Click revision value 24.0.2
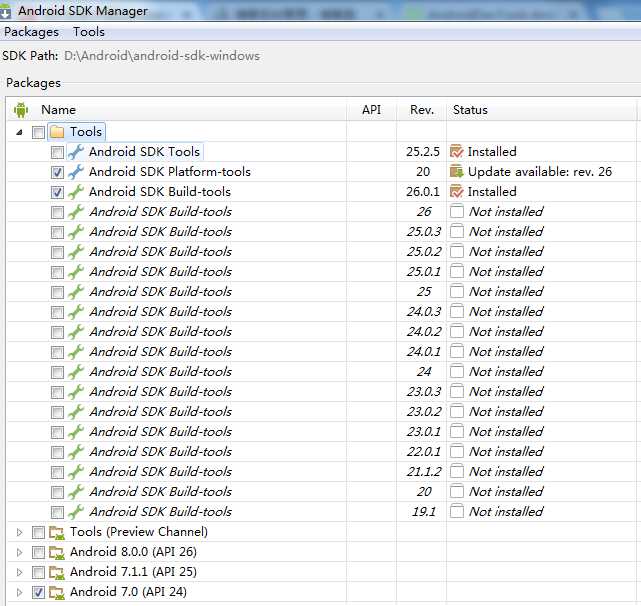Viewport: 641px width, 606px height. (x=424, y=332)
